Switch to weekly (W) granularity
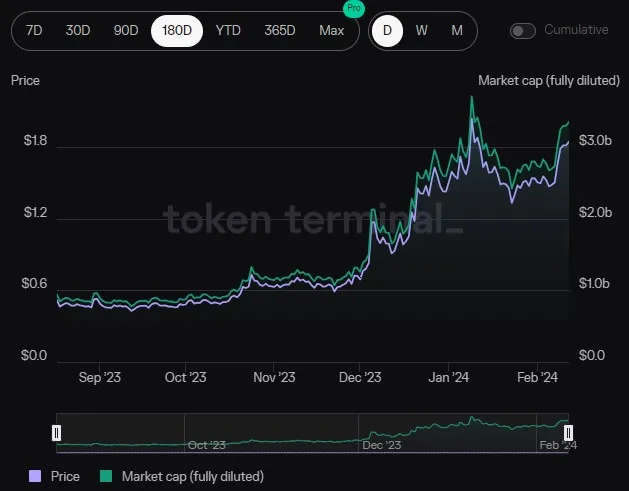The image size is (629, 491). tap(422, 30)
